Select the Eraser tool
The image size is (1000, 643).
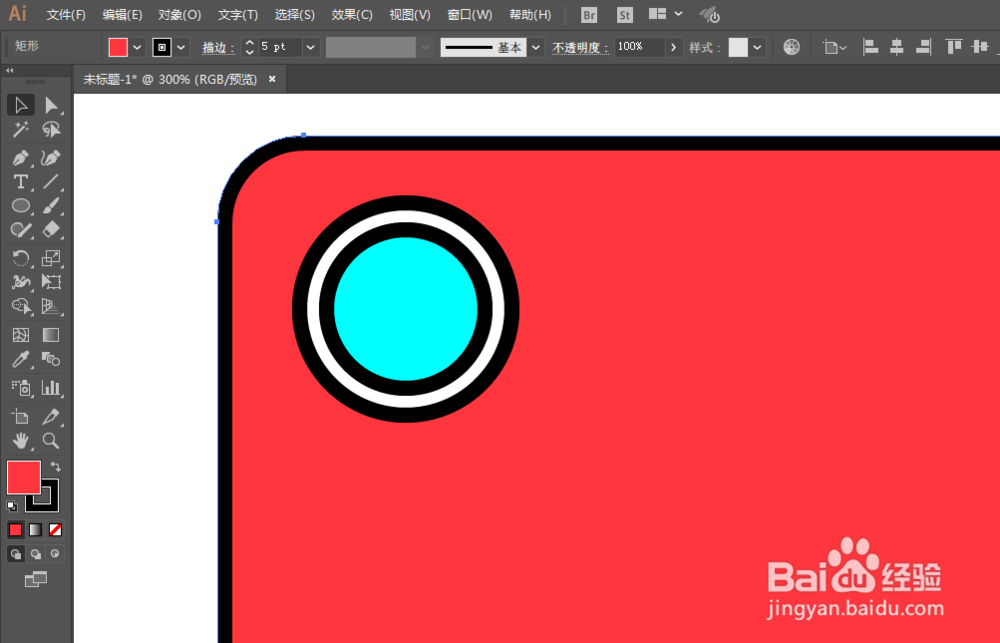[x=51, y=230]
